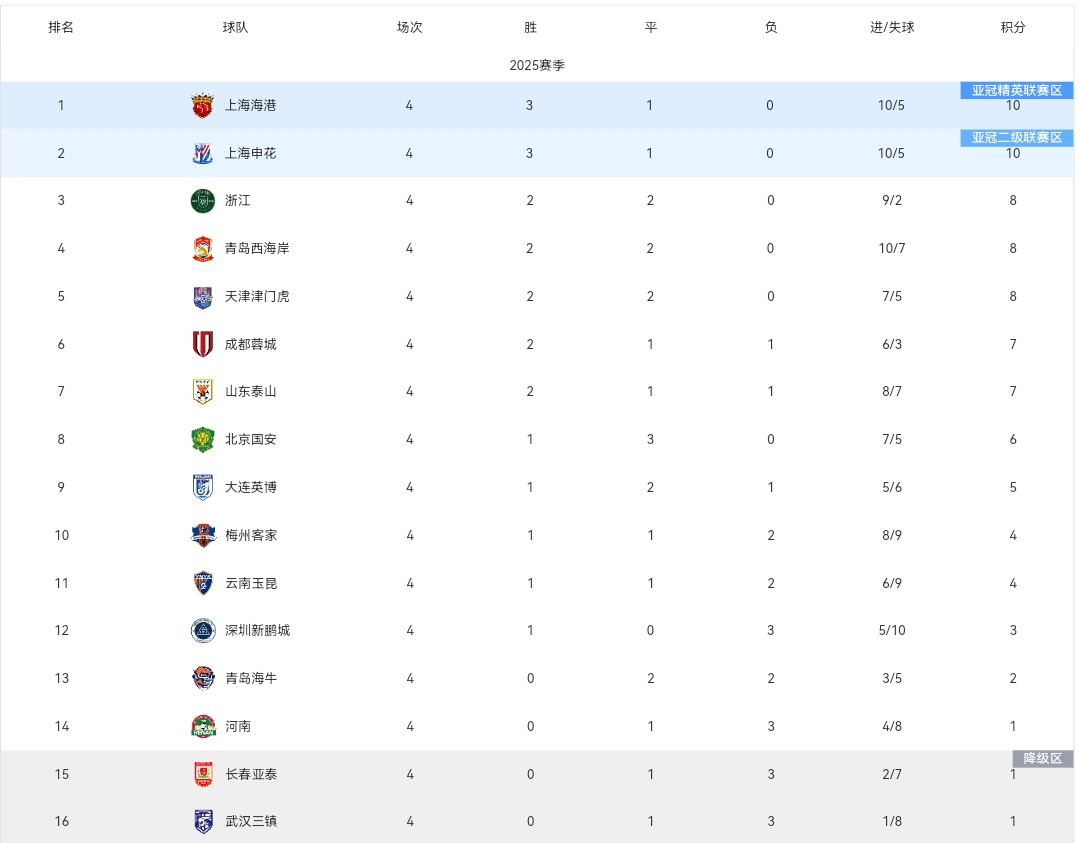
Task: Open the 梅州客家 team name link
Action: (251, 535)
